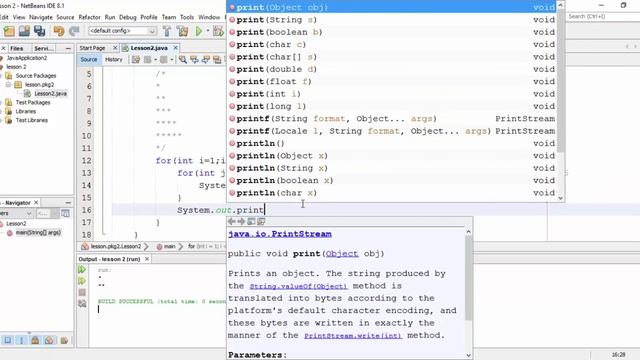Click the green Run Project icon

[x=199, y=31]
